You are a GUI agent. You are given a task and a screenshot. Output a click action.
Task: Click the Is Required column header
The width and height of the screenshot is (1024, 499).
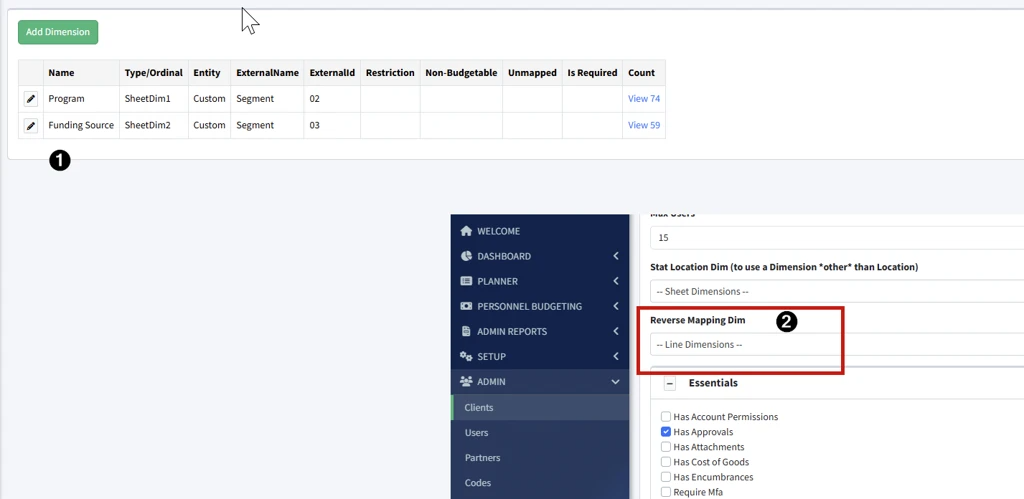pyautogui.click(x=592, y=72)
